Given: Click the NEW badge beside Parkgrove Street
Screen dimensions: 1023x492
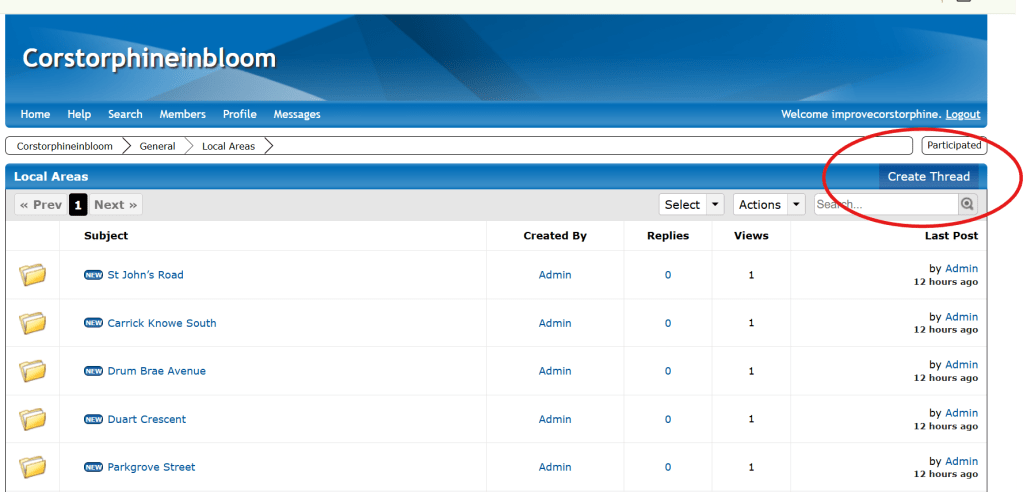Looking at the screenshot, I should pos(94,467).
